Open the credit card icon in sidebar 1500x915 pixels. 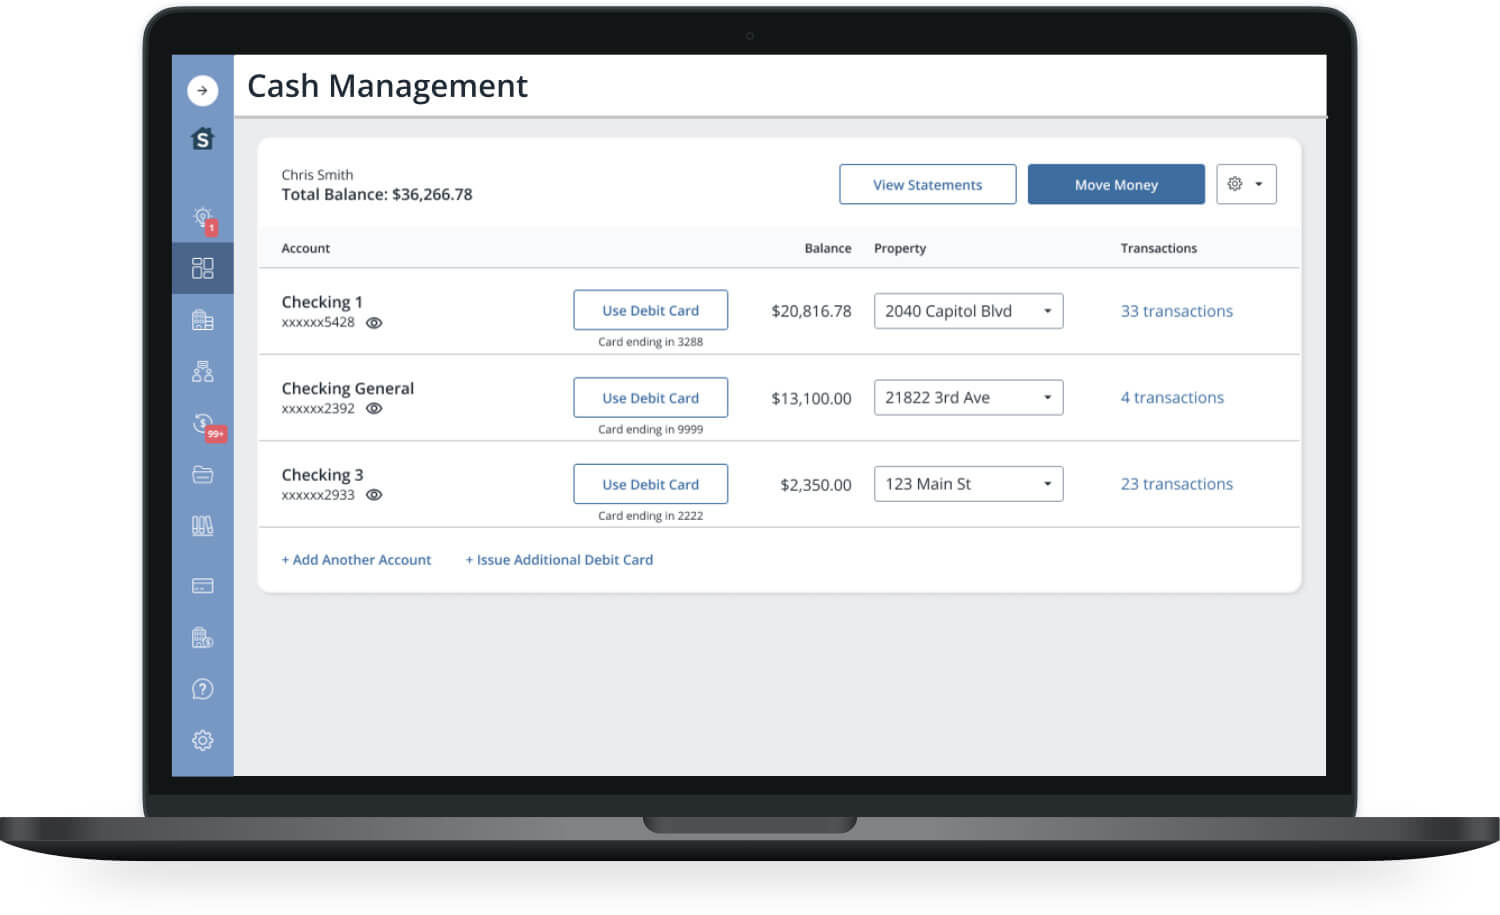202,586
